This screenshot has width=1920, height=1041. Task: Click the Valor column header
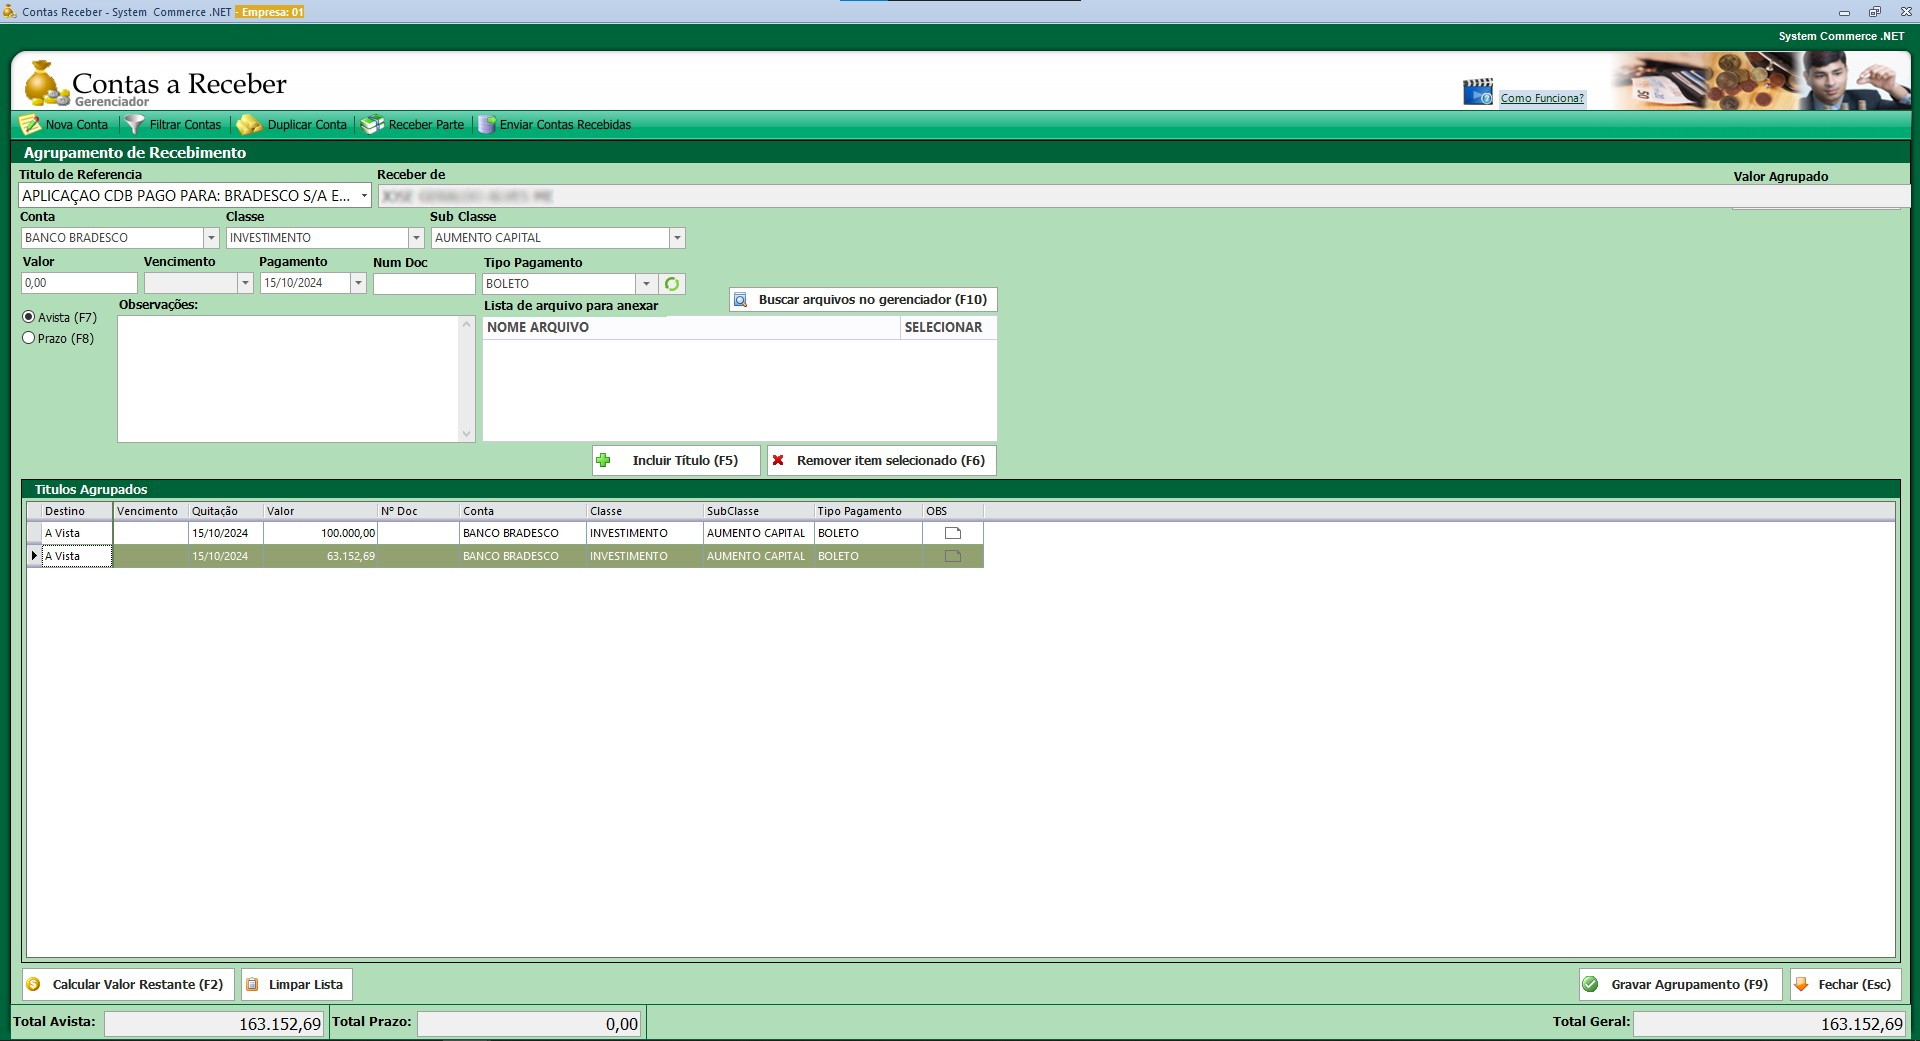click(x=320, y=511)
